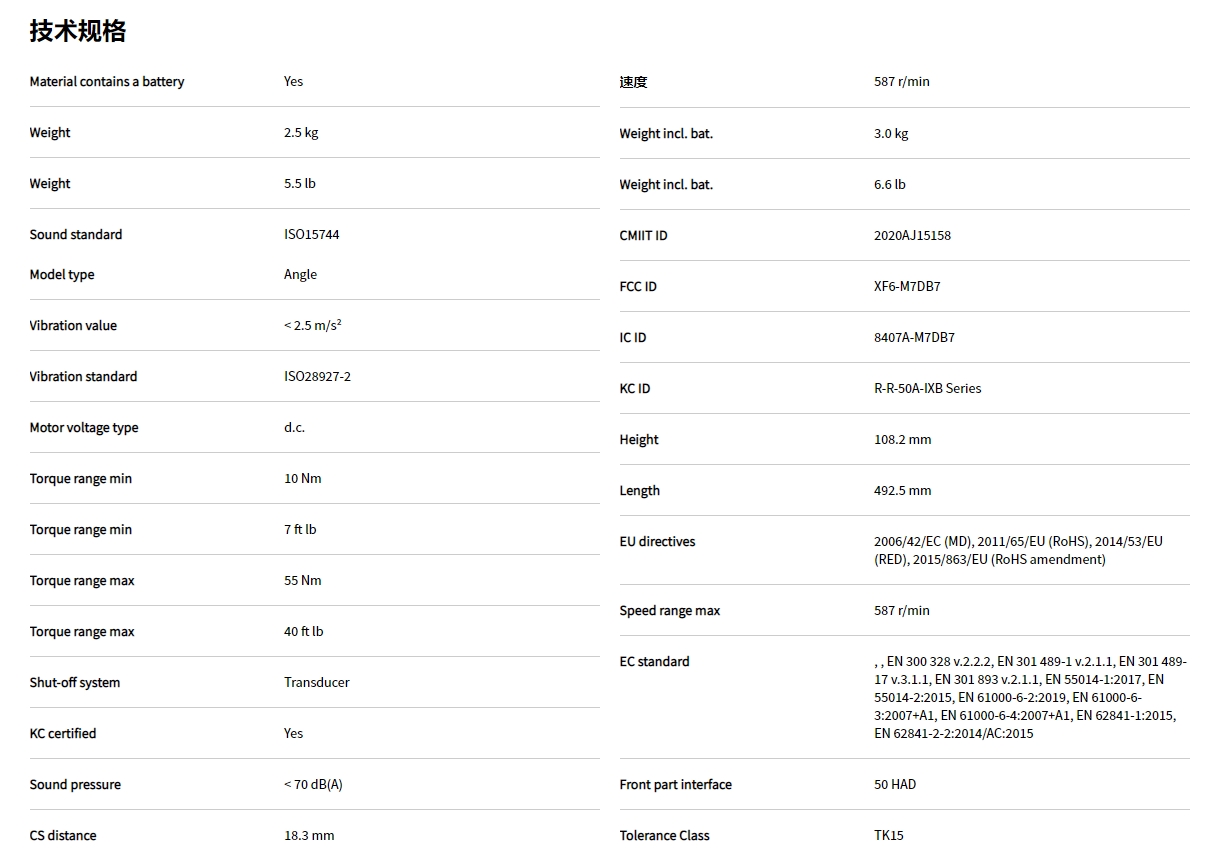Select the ISO28927-2 vibration standard value

coord(317,377)
